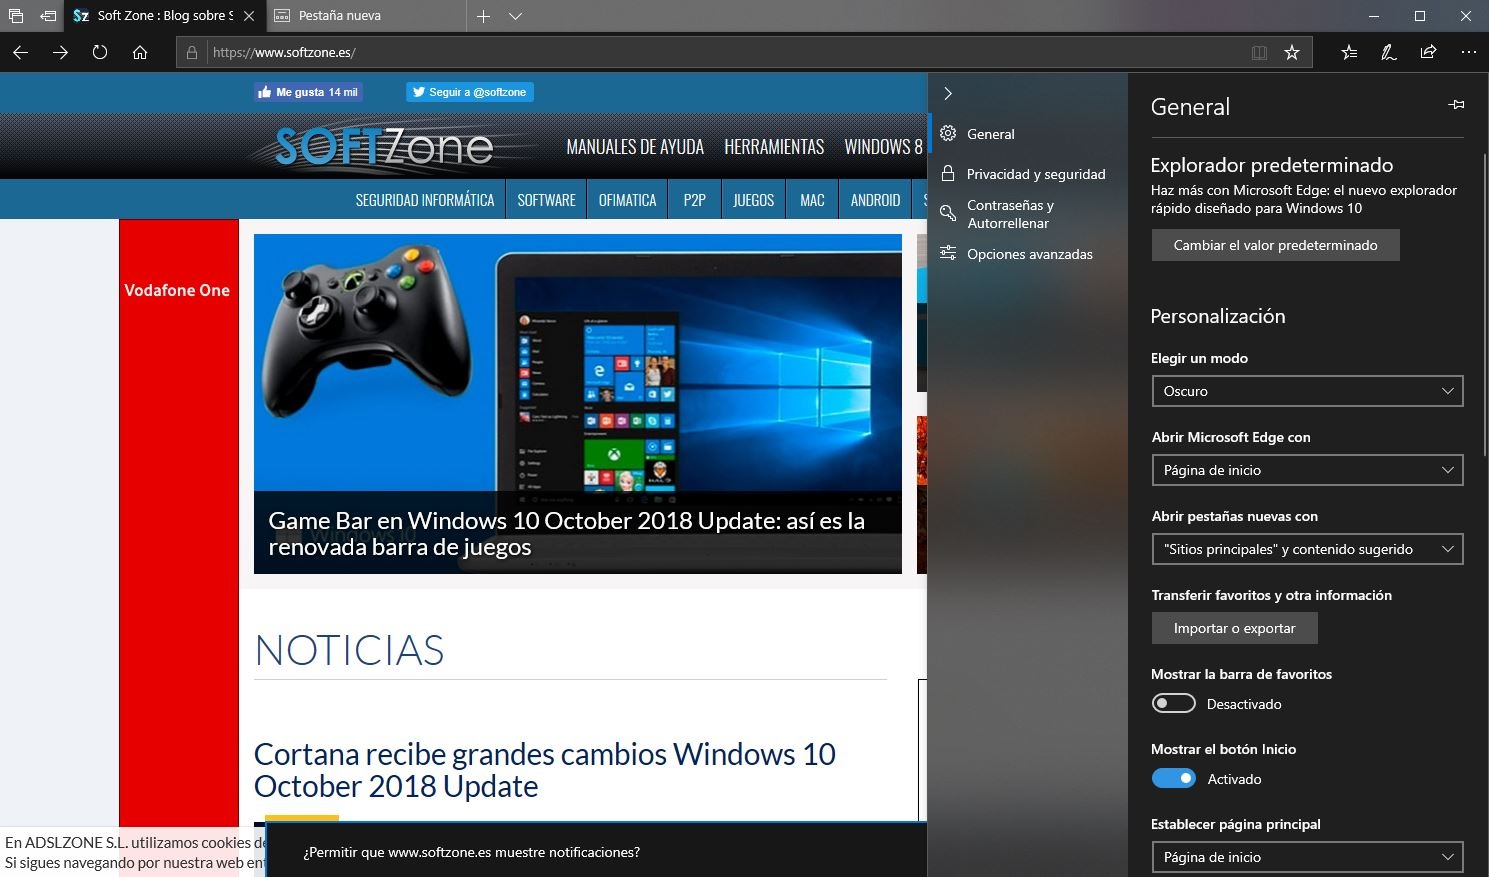Switch to the Soft Zone tab

(153, 16)
